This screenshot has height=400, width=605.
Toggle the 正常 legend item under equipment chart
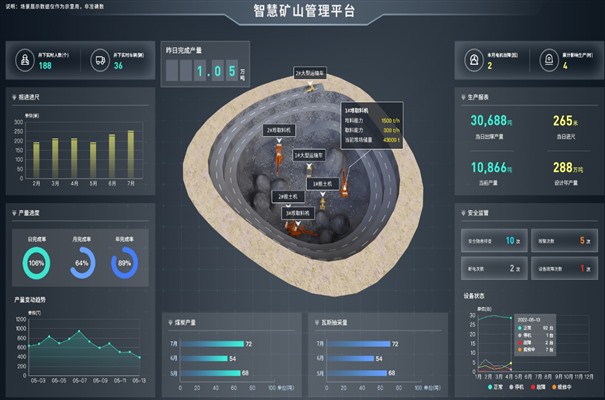(495, 387)
